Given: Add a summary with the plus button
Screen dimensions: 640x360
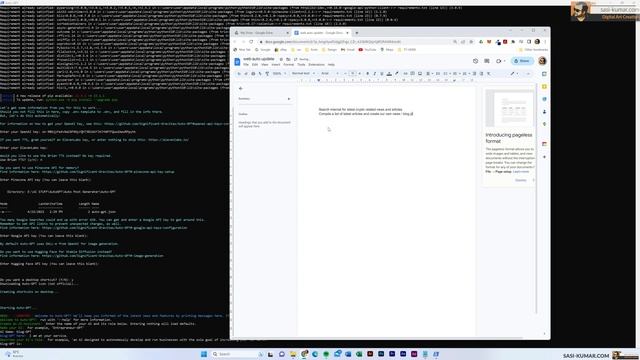Looking at the screenshot, I should click(x=289, y=99).
